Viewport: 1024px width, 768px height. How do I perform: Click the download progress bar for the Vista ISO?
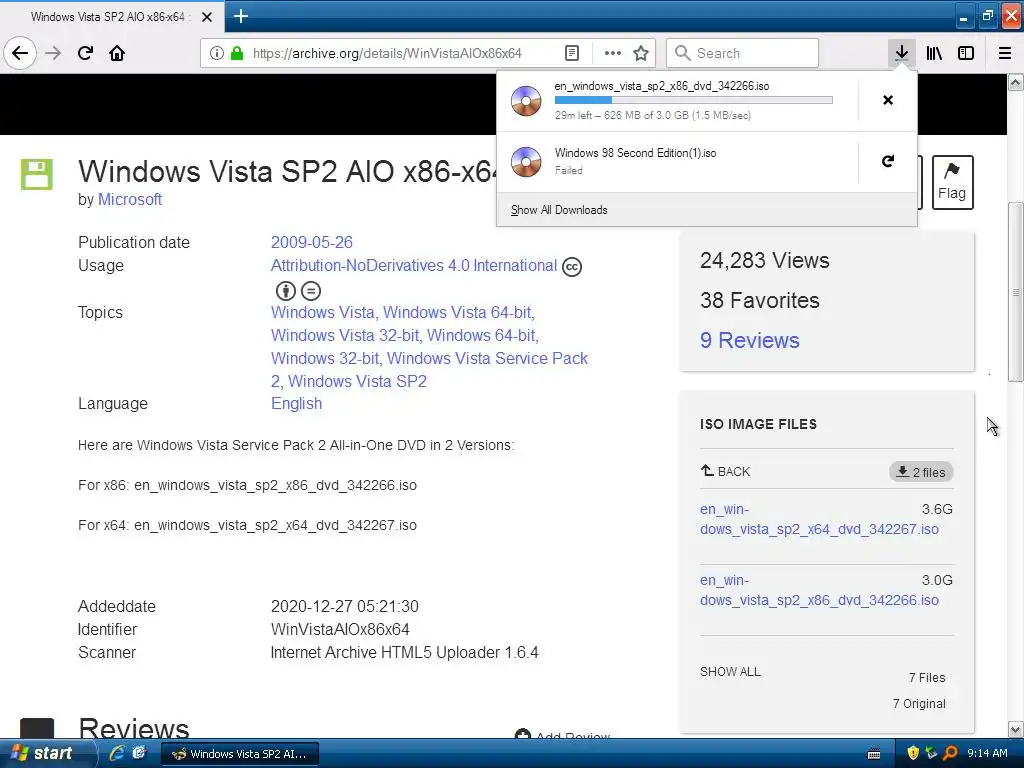coord(694,101)
